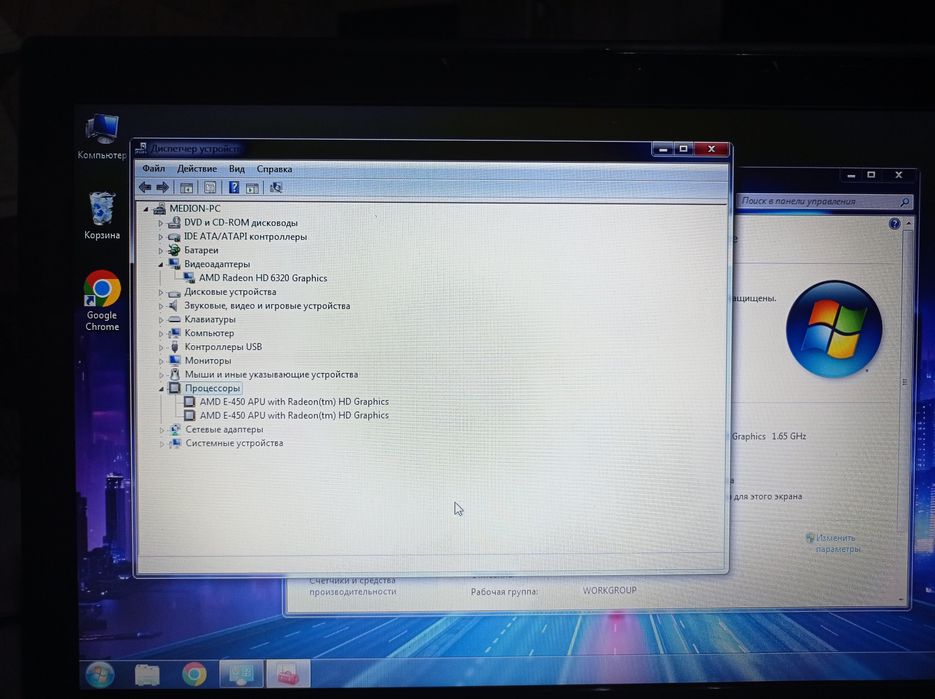Image resolution: width=935 pixels, height=699 pixels.
Task: Click the Device Manager toolbox taskbar button
Action: coord(288,674)
